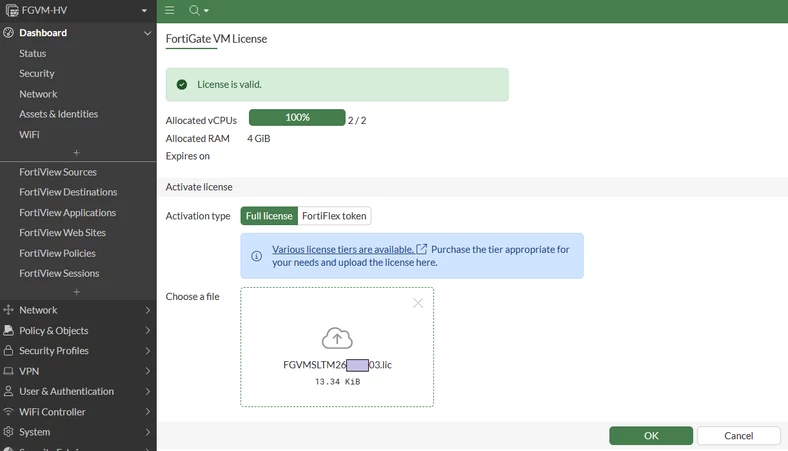Screen dimensions: 788x451
Task: Click the info icon in blue notice
Action: click(256, 256)
